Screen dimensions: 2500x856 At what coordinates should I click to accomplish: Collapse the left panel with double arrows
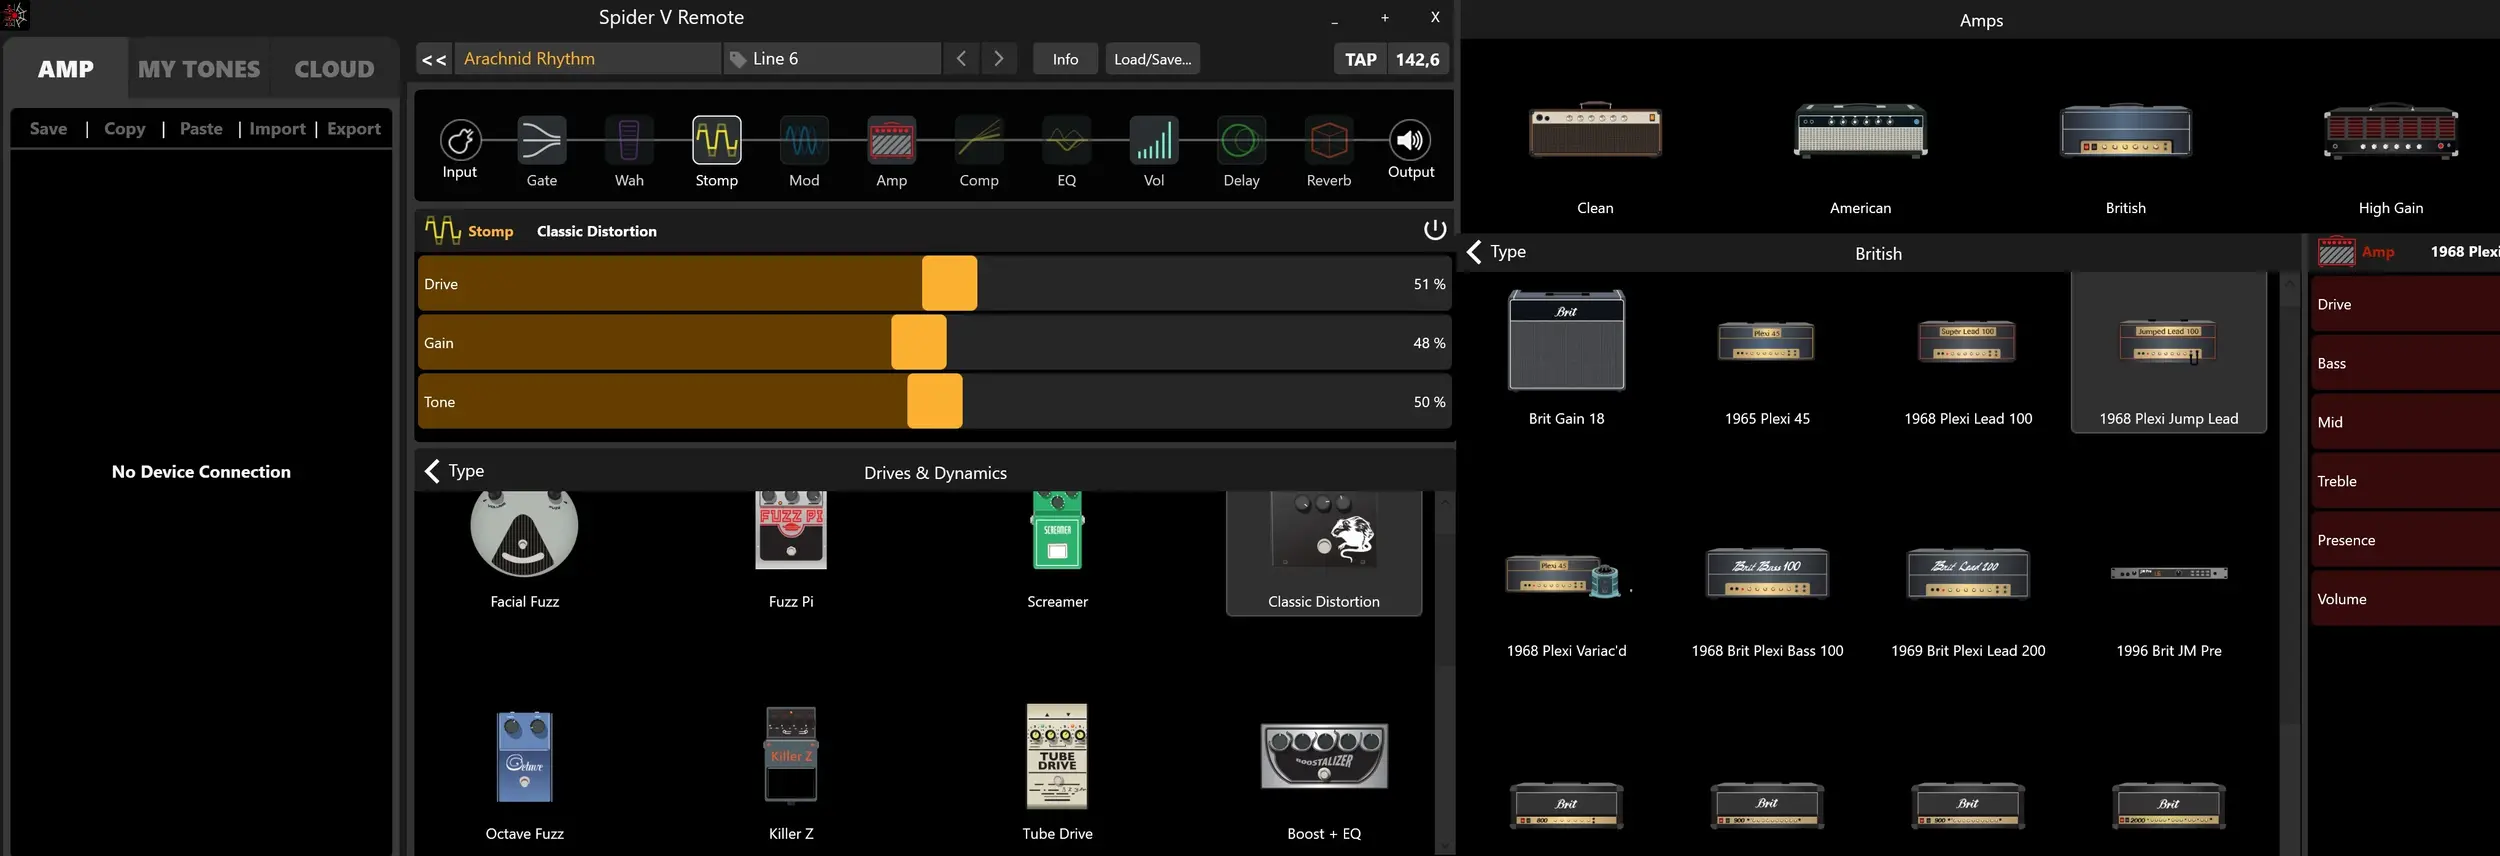434,59
